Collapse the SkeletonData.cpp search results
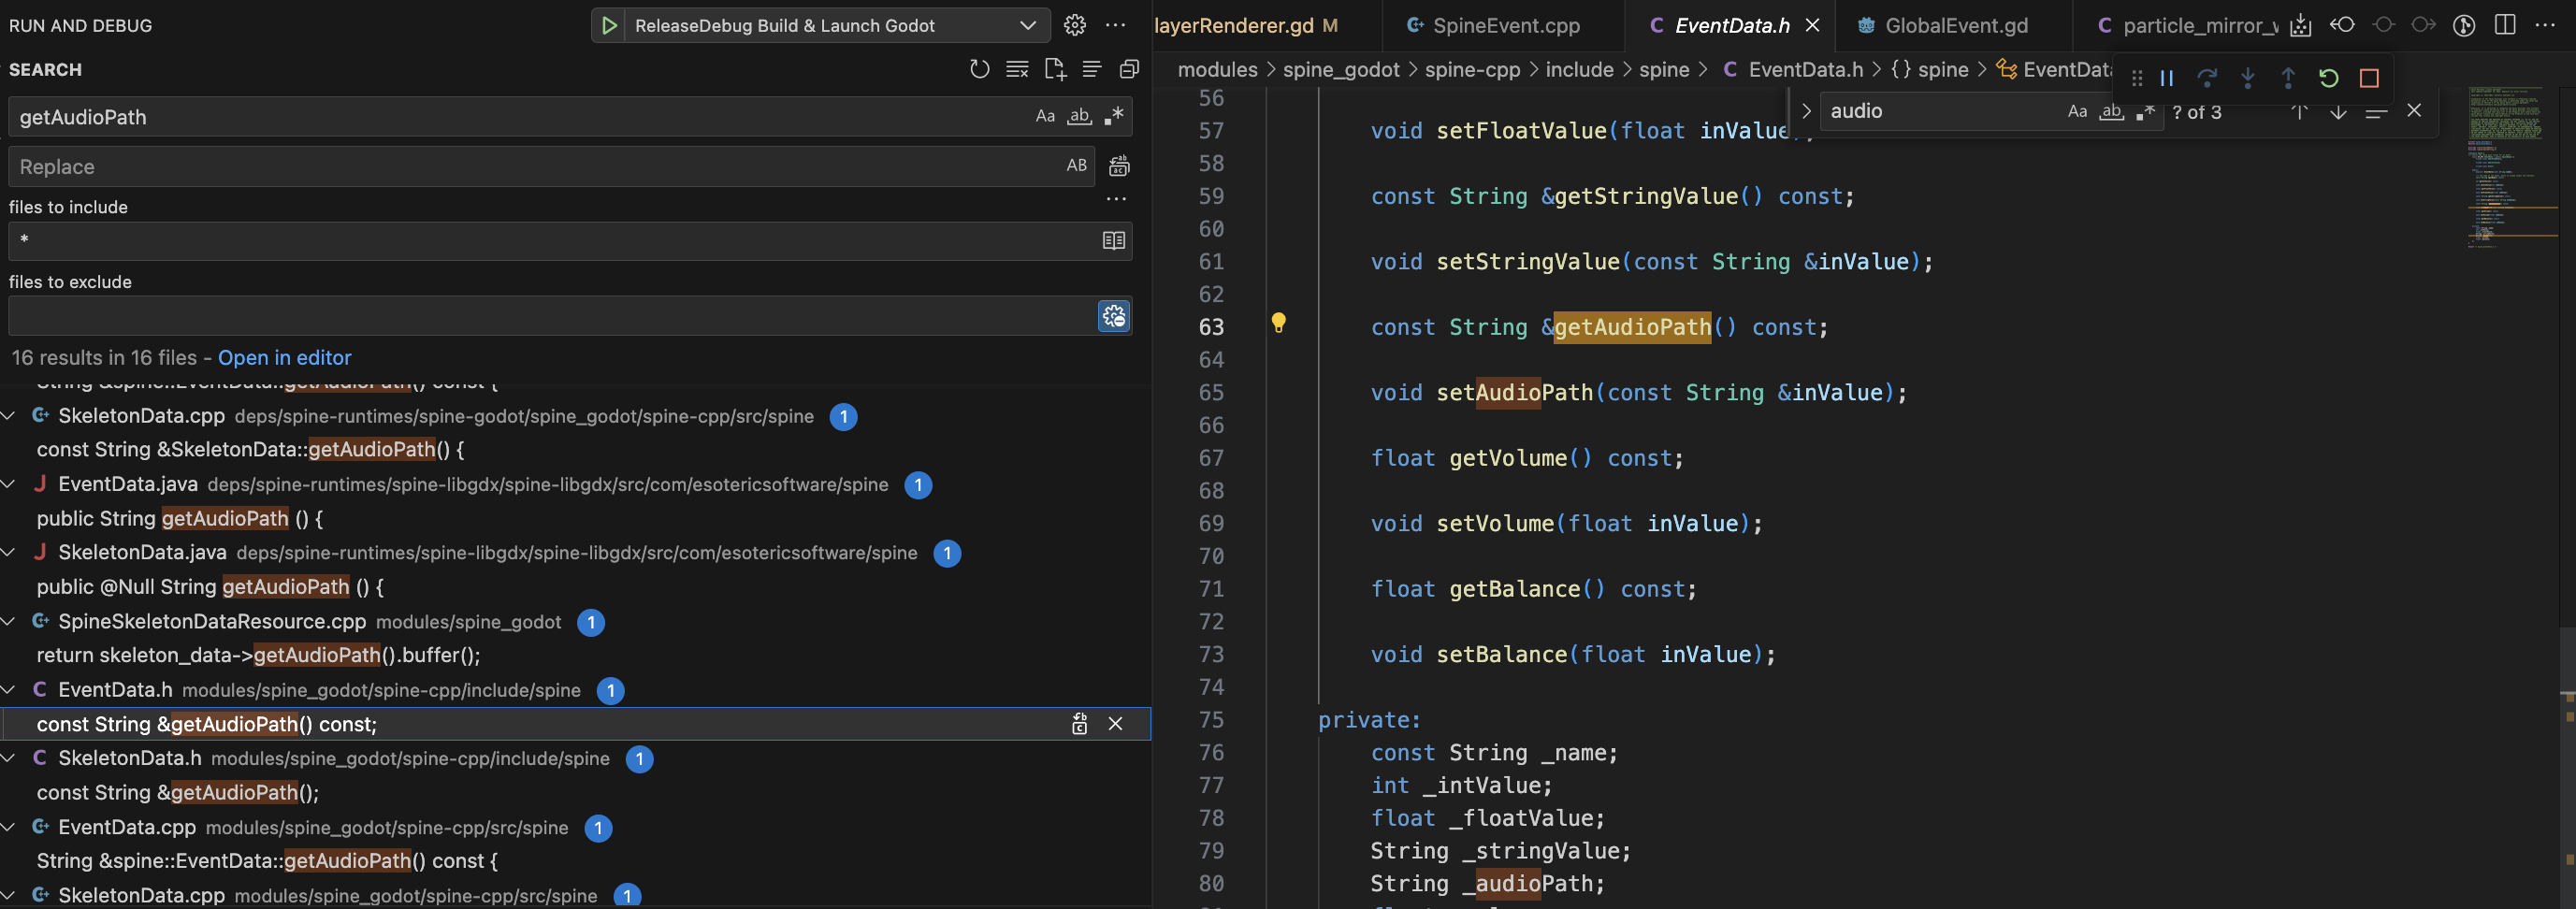This screenshot has height=909, width=2576. point(9,416)
